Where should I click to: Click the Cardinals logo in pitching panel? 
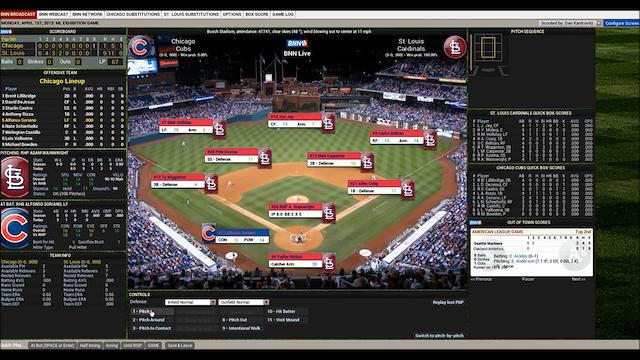click(15, 178)
